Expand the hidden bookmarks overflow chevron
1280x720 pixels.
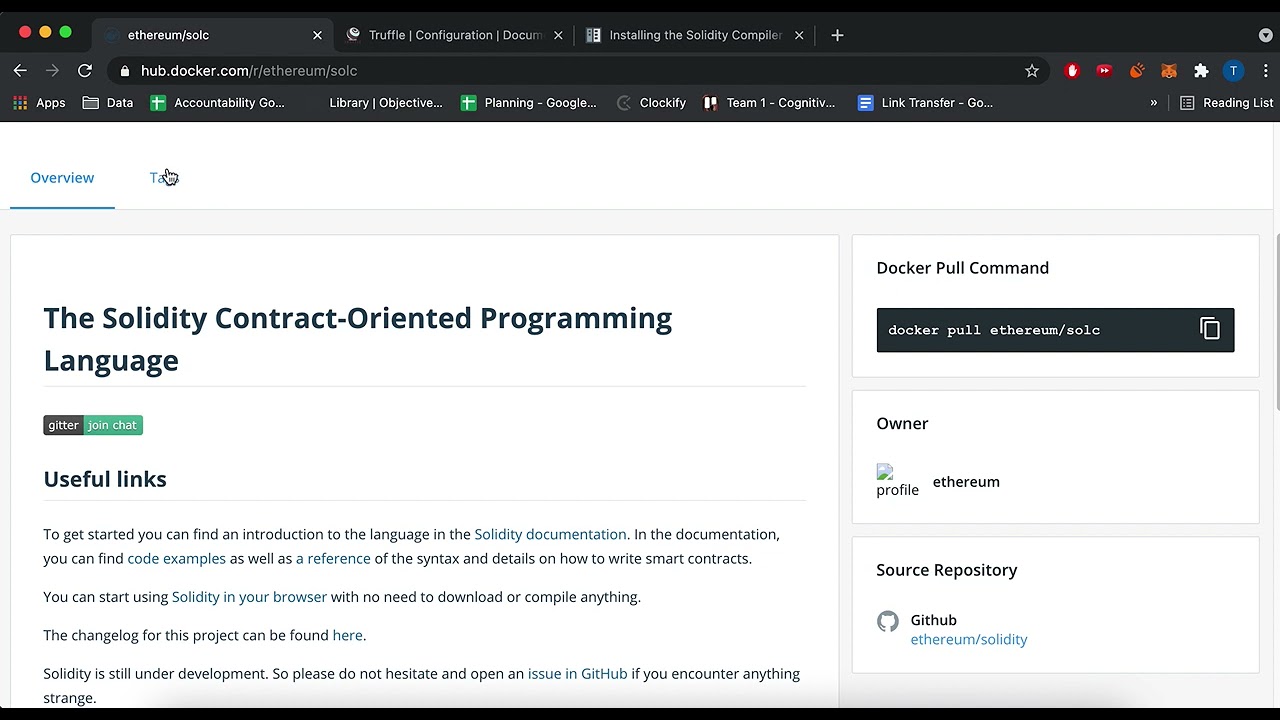pos(1153,103)
